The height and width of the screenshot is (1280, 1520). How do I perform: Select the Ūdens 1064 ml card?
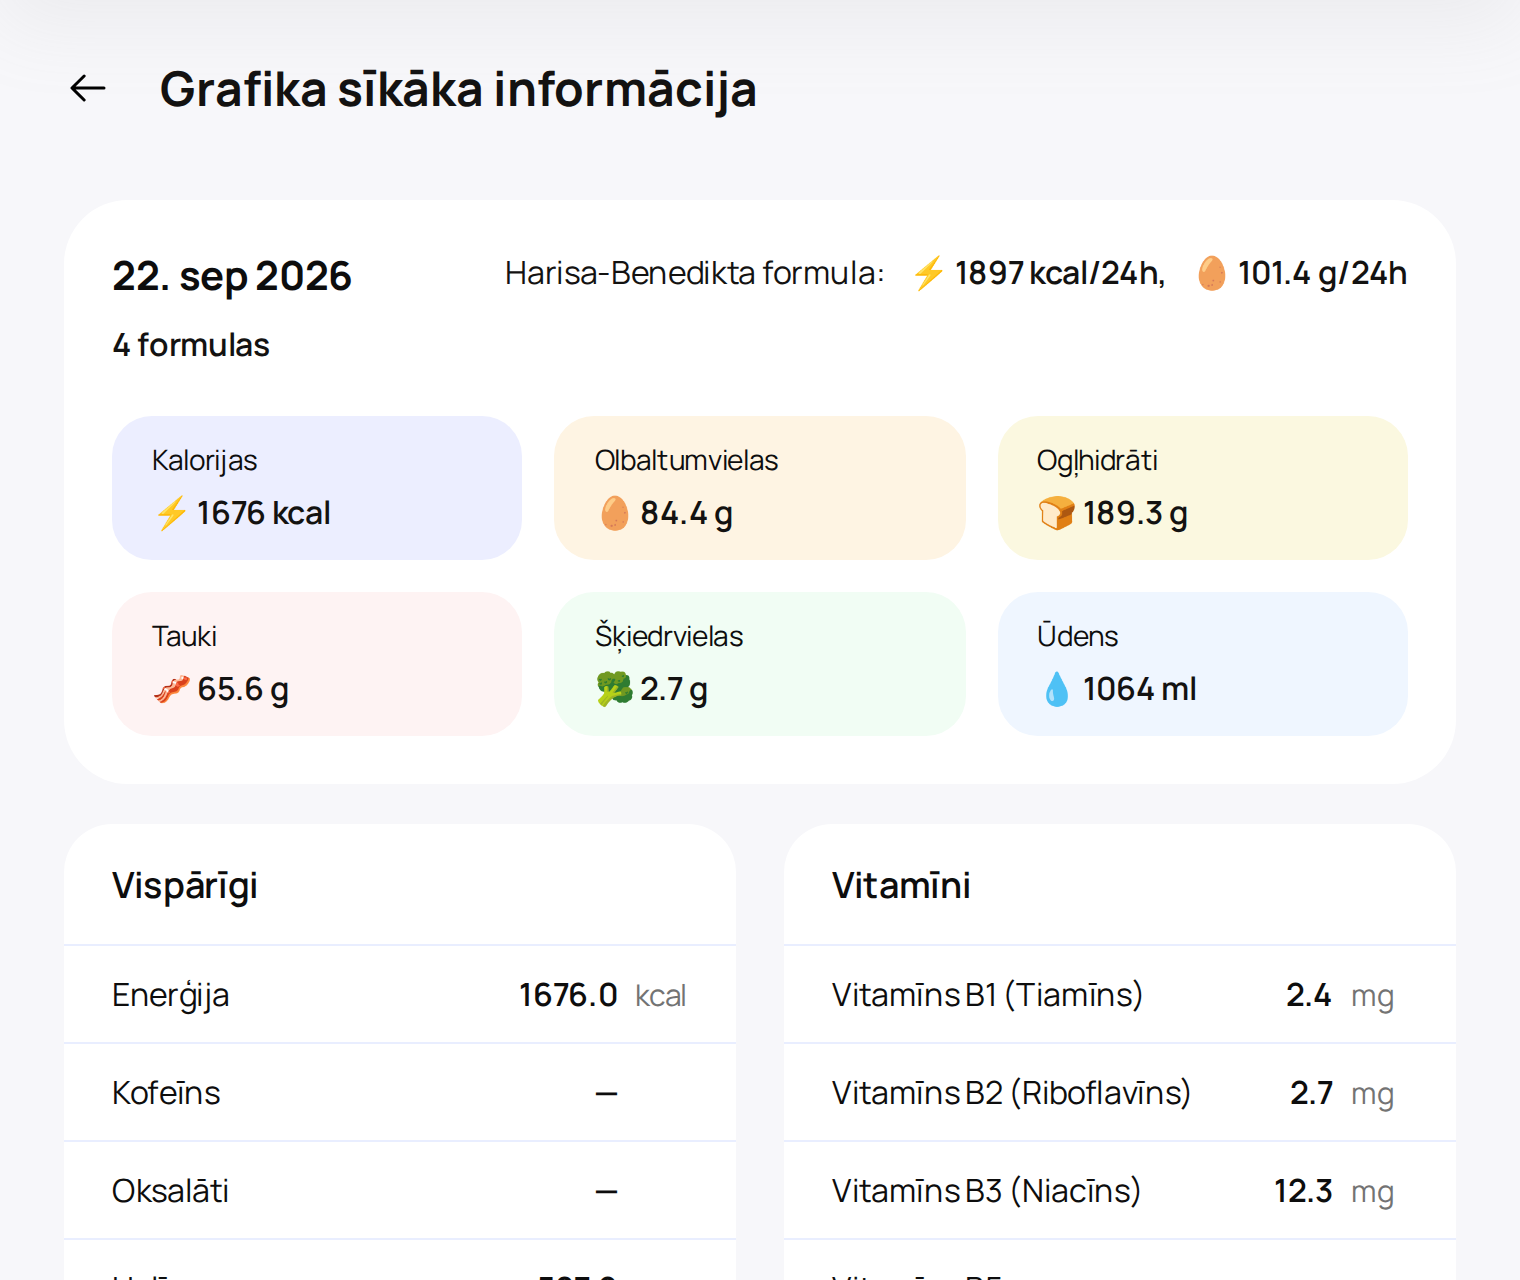point(1203,664)
